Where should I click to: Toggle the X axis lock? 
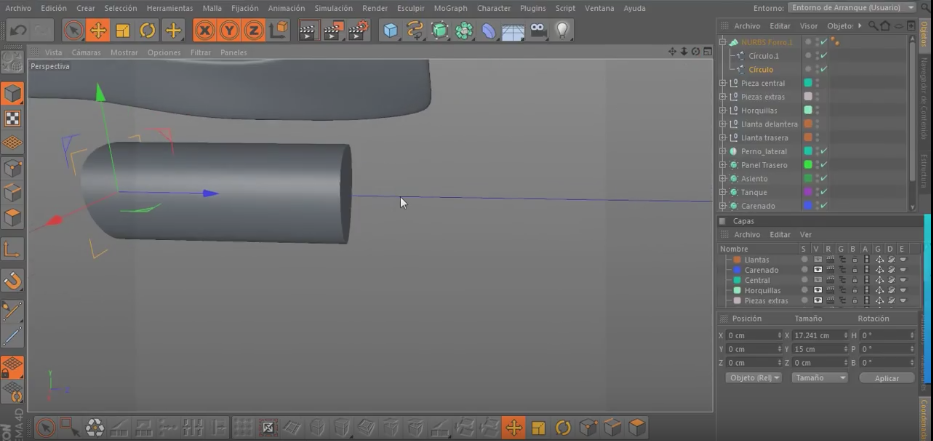pyautogui.click(x=205, y=30)
